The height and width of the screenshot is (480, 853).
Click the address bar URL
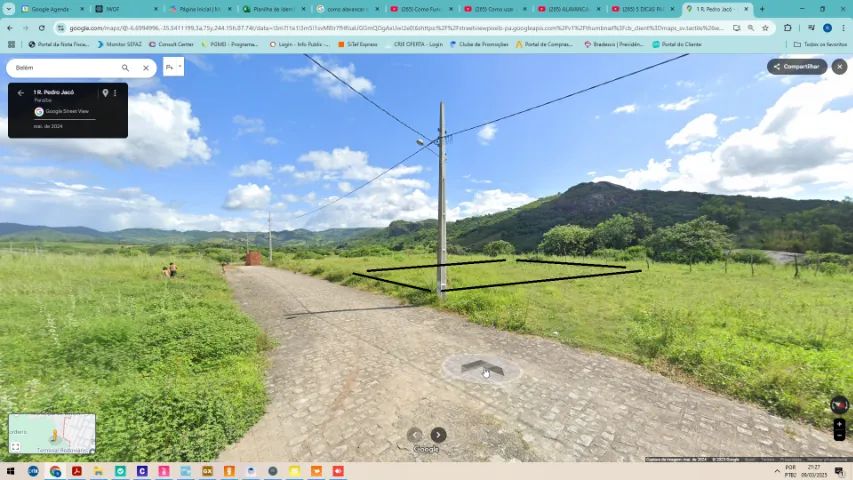pyautogui.click(x=397, y=28)
